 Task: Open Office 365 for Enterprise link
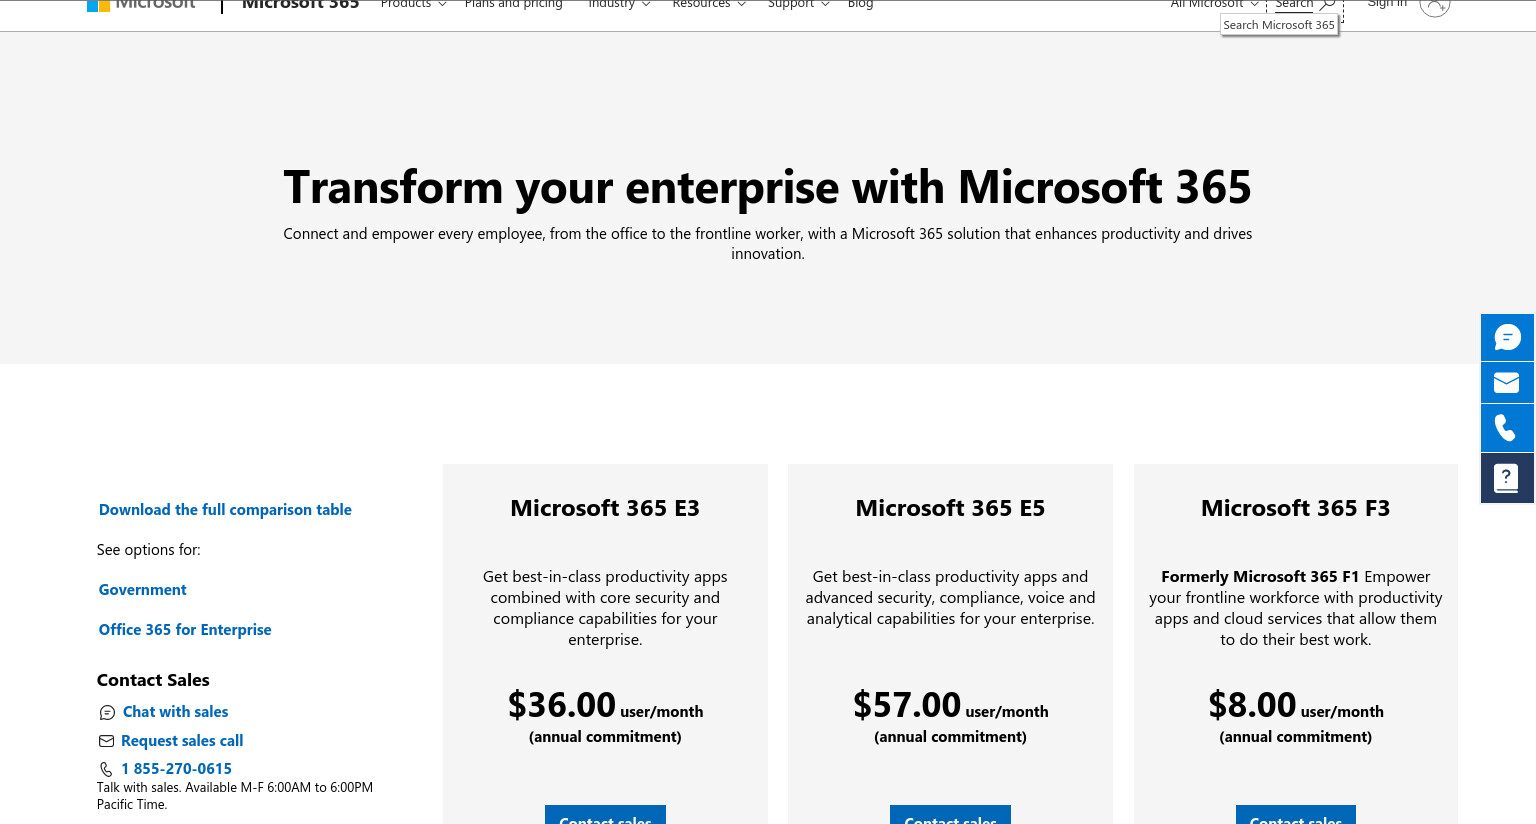(x=185, y=630)
